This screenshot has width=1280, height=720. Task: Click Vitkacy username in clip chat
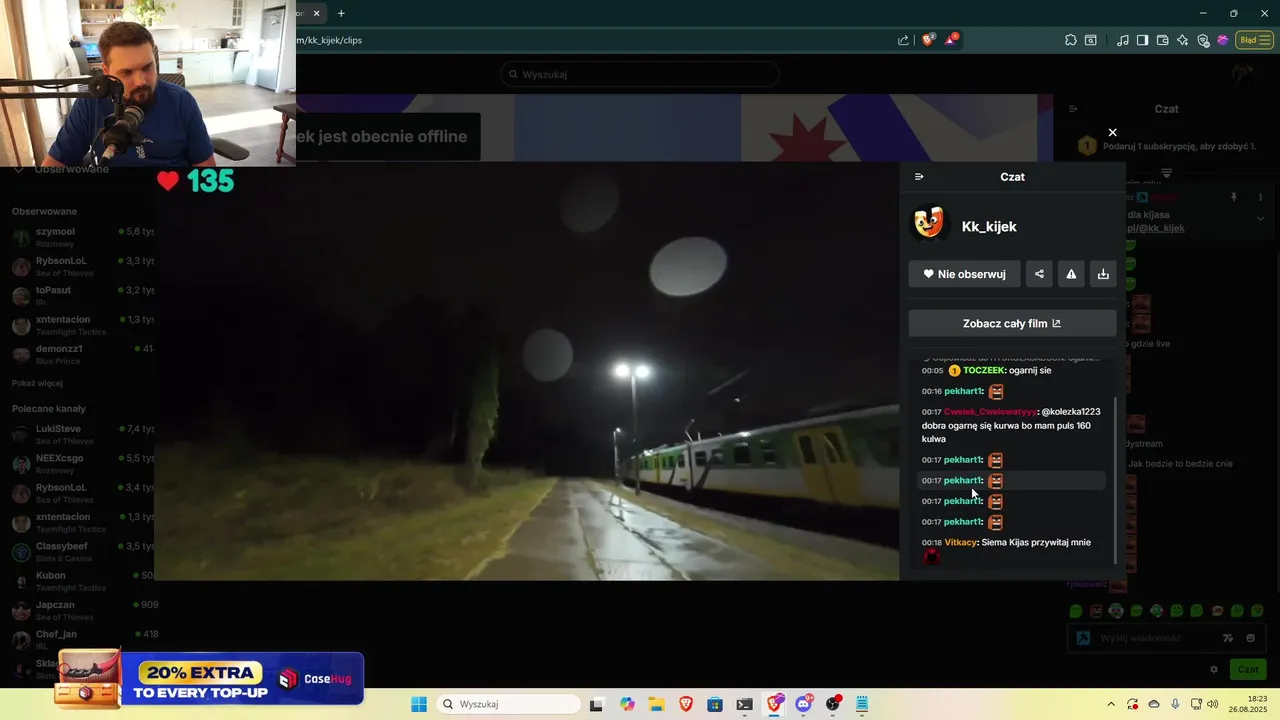(960, 542)
